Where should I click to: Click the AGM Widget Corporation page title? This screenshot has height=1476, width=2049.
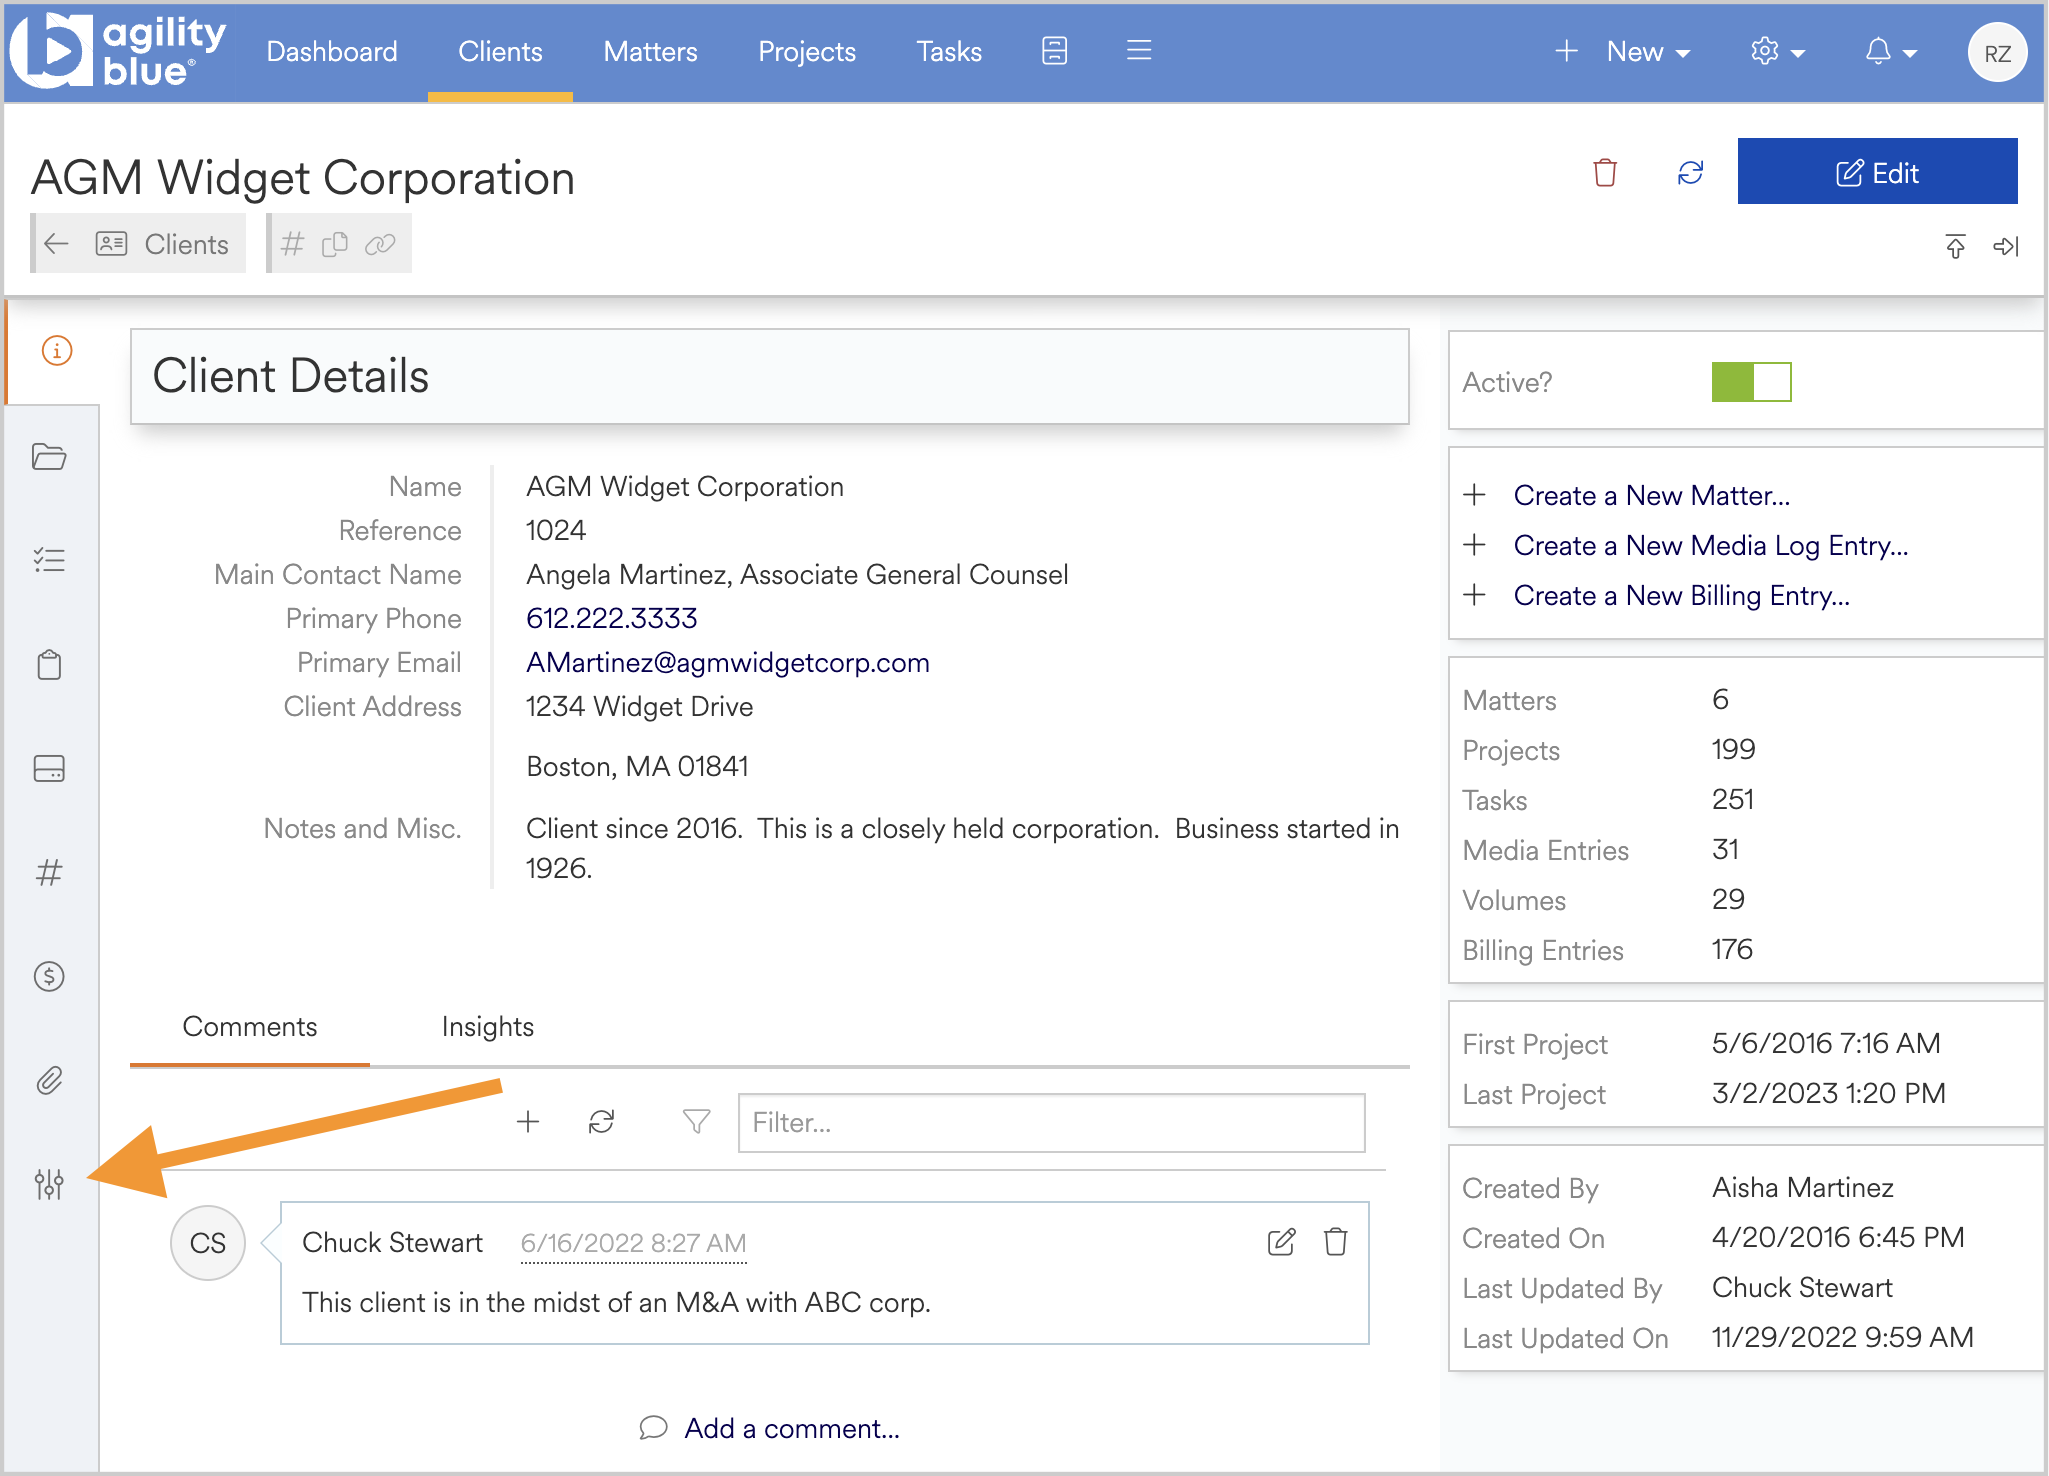point(303,178)
